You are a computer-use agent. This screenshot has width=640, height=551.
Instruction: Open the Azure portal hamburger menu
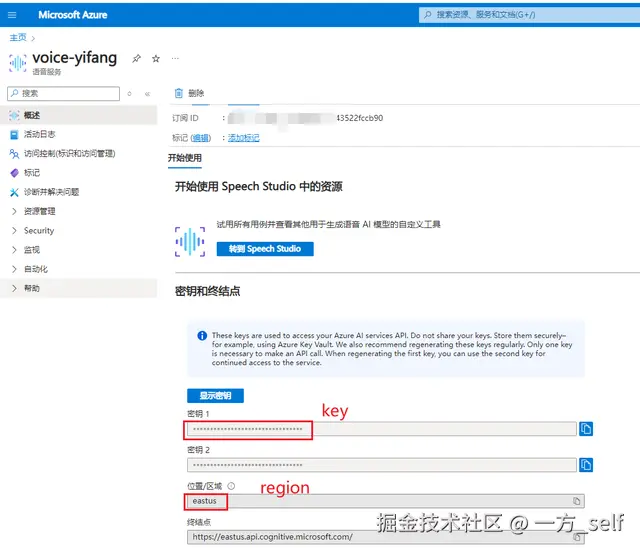(12, 15)
